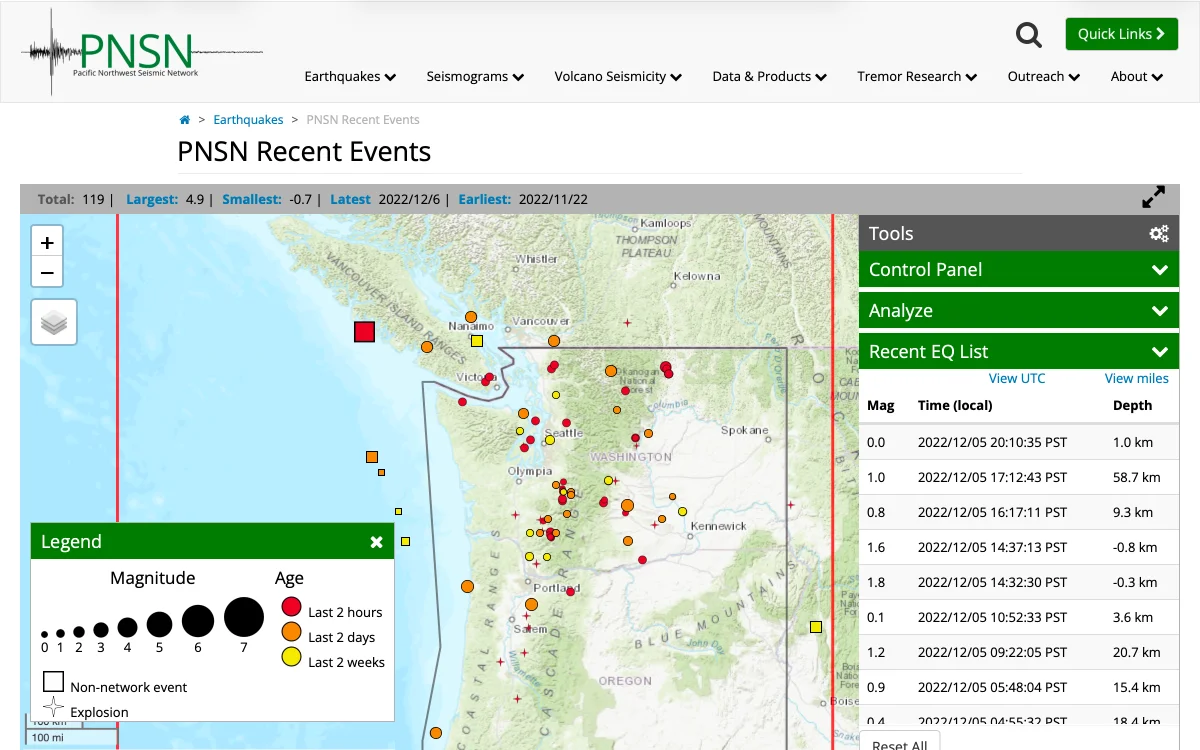Image resolution: width=1200 pixels, height=750 pixels.
Task: Expand the Control Panel section
Action: [1019, 270]
